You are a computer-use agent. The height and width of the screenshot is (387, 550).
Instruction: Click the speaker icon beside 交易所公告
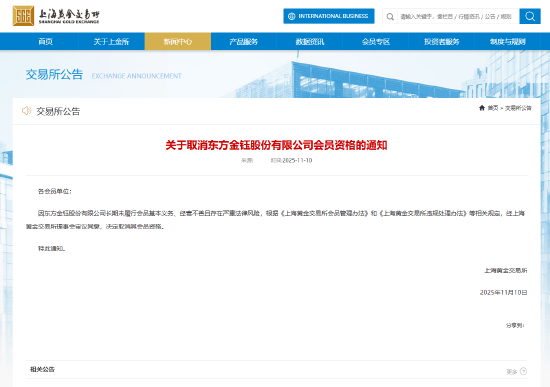coord(26,111)
